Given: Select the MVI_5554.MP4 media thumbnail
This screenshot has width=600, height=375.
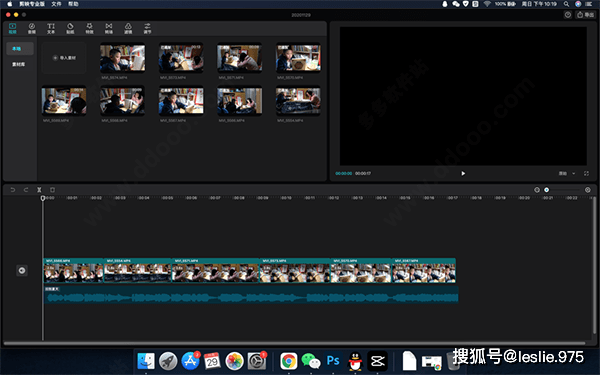Looking at the screenshot, I should click(x=298, y=101).
